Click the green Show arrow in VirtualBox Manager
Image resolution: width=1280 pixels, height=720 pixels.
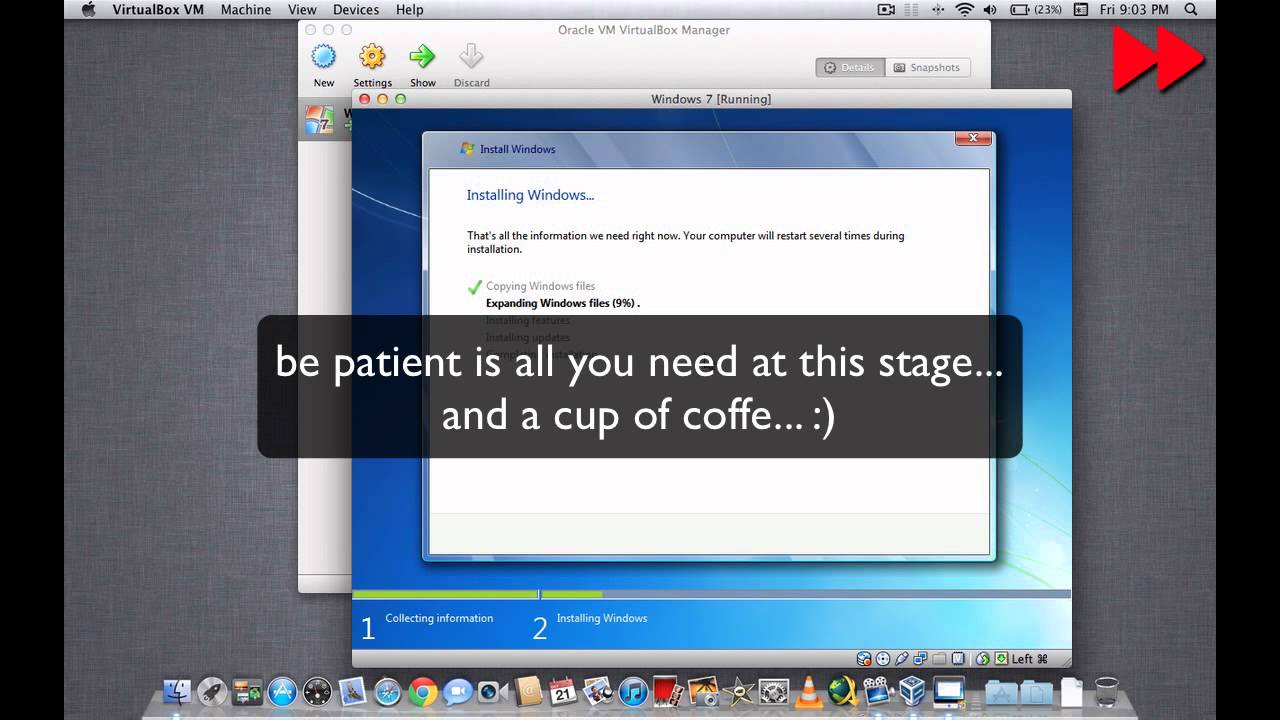pos(422,56)
